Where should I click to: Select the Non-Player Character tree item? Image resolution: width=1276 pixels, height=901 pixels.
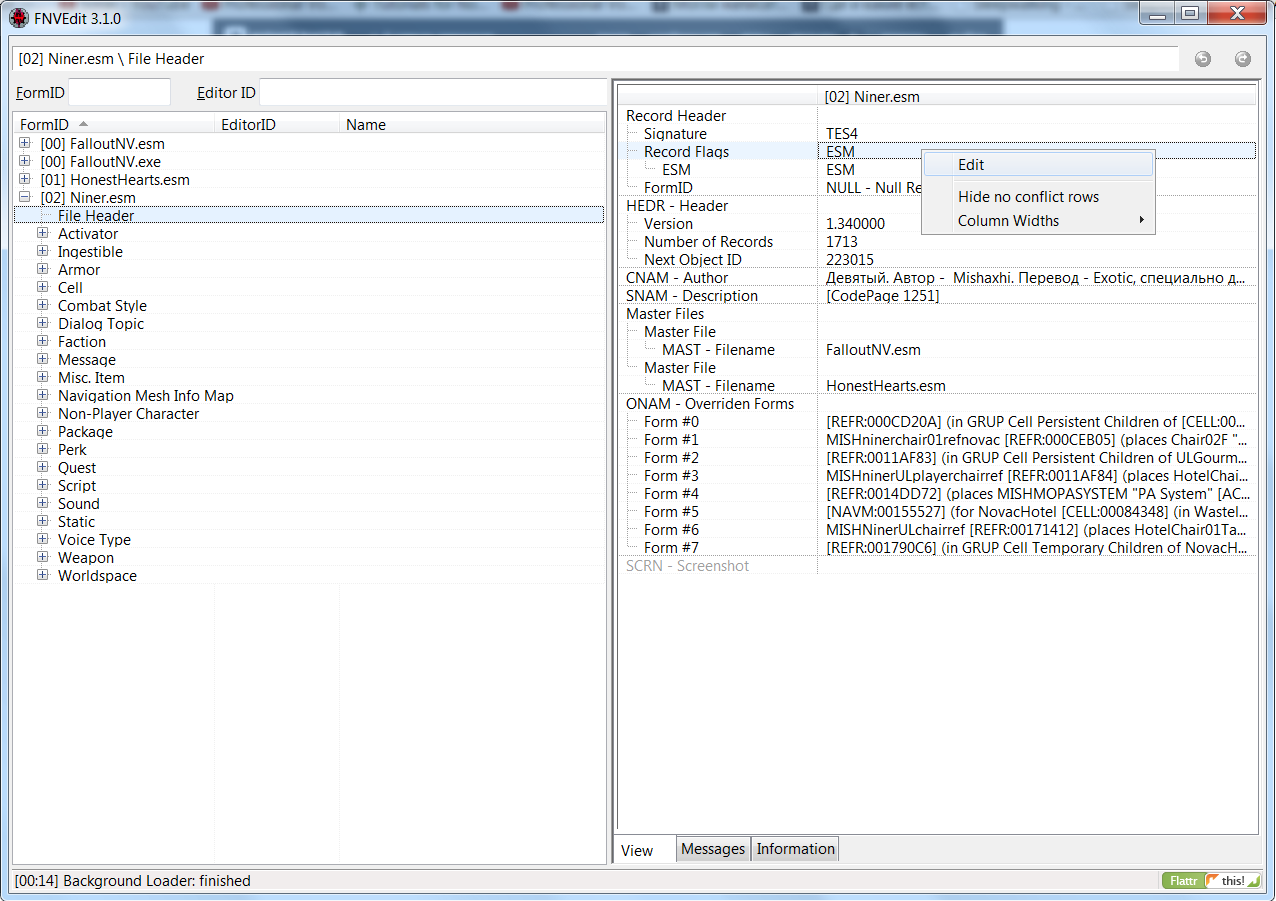pos(128,413)
